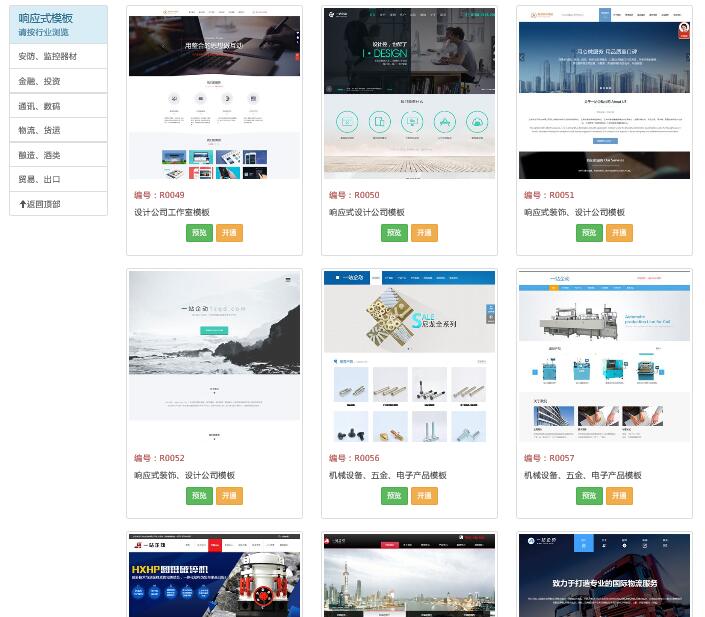Preview template R0057 with green button

click(589, 496)
